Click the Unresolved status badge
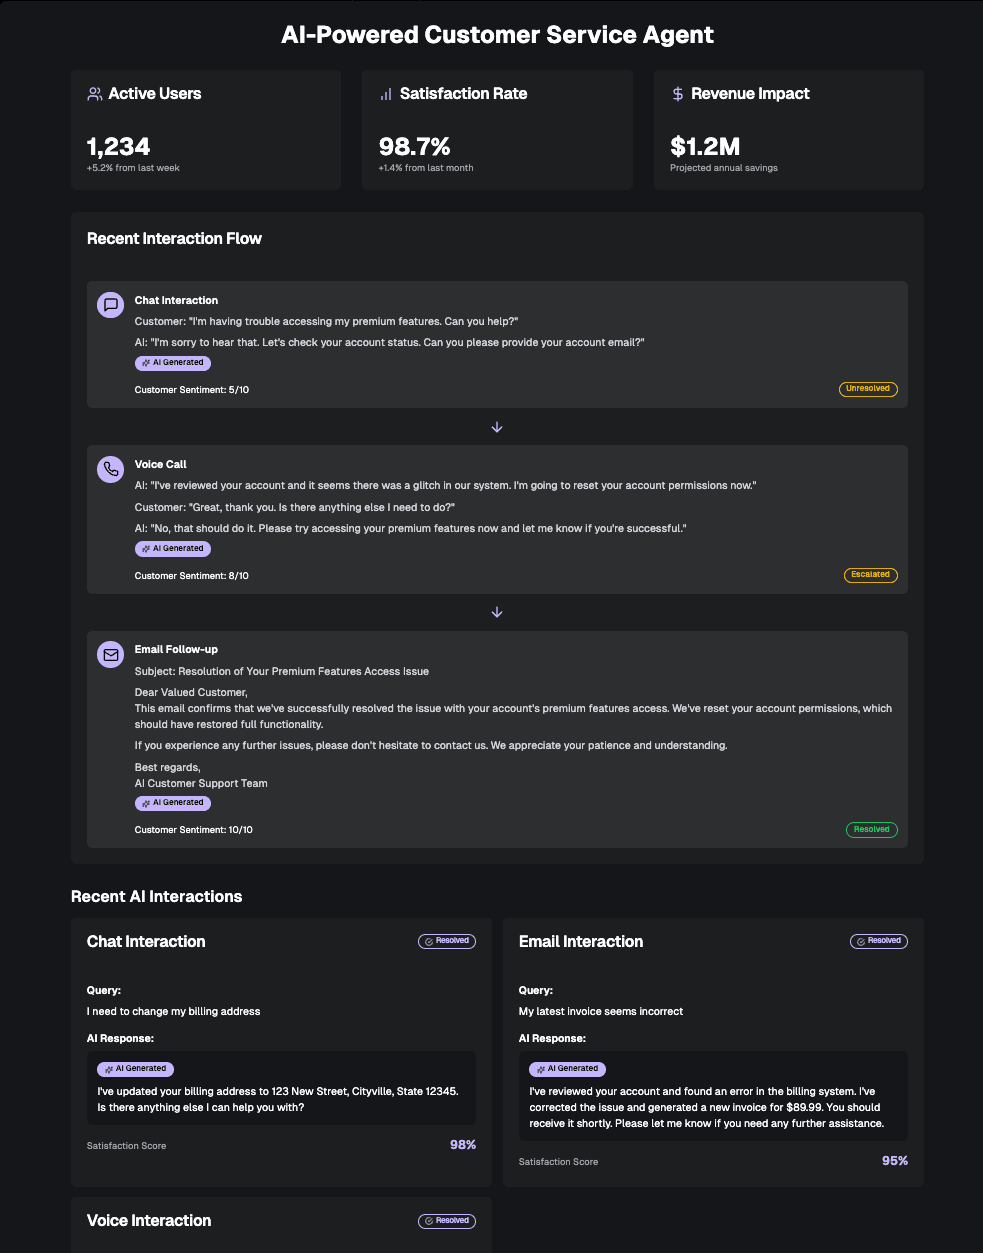Image resolution: width=983 pixels, height=1253 pixels. (868, 389)
